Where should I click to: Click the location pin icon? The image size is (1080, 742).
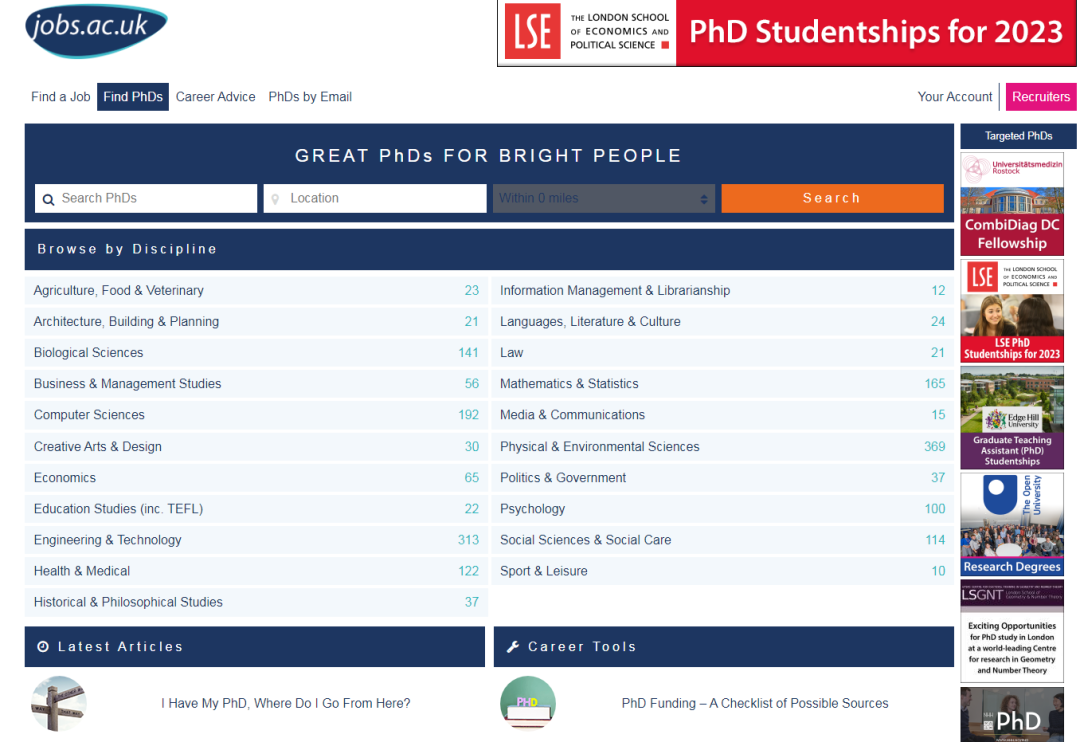point(275,199)
